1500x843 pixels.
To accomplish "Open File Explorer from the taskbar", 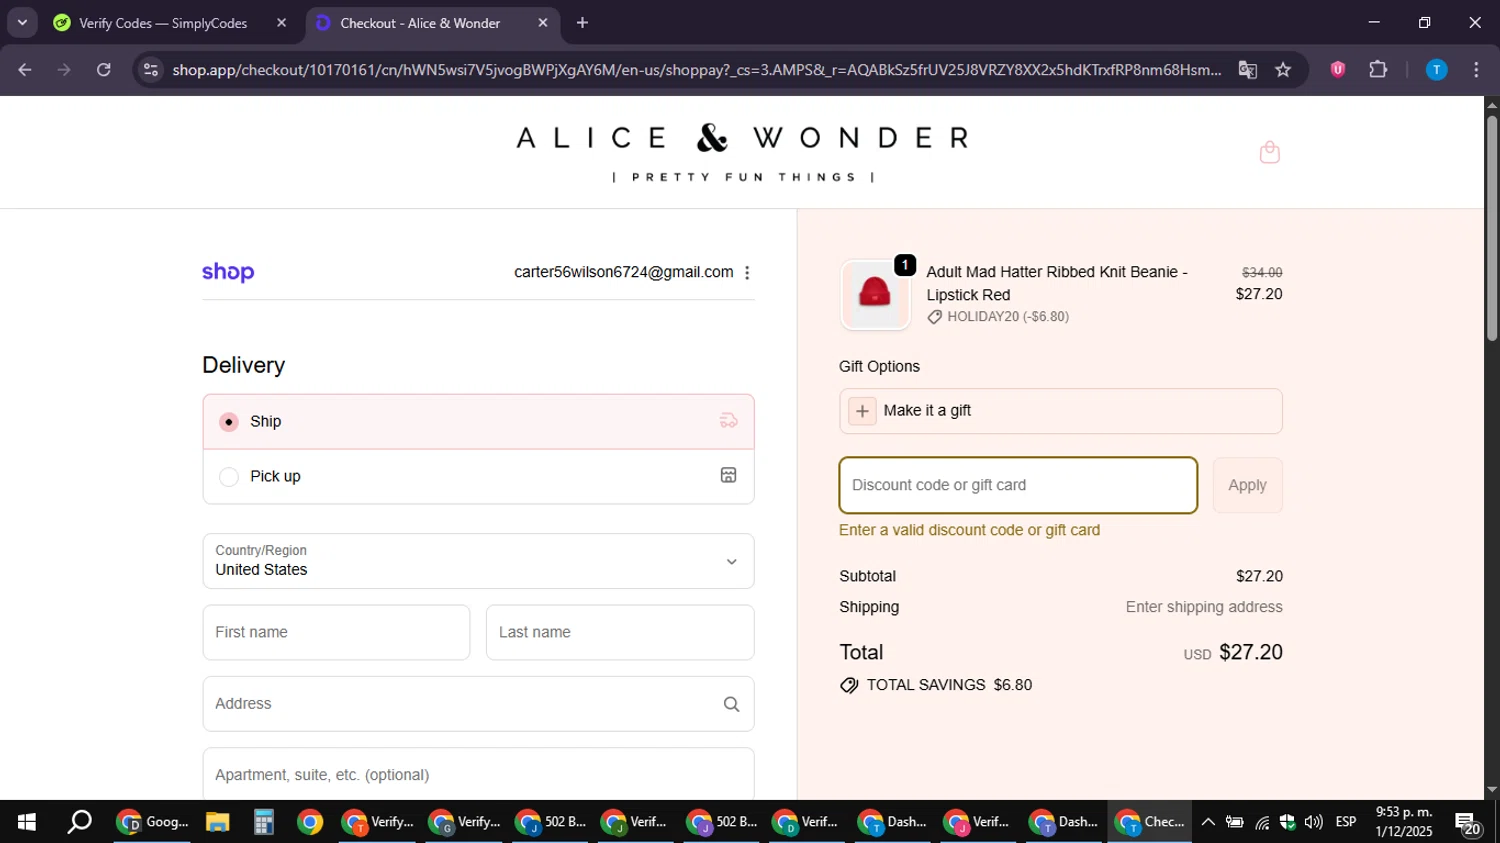I will coord(217,822).
